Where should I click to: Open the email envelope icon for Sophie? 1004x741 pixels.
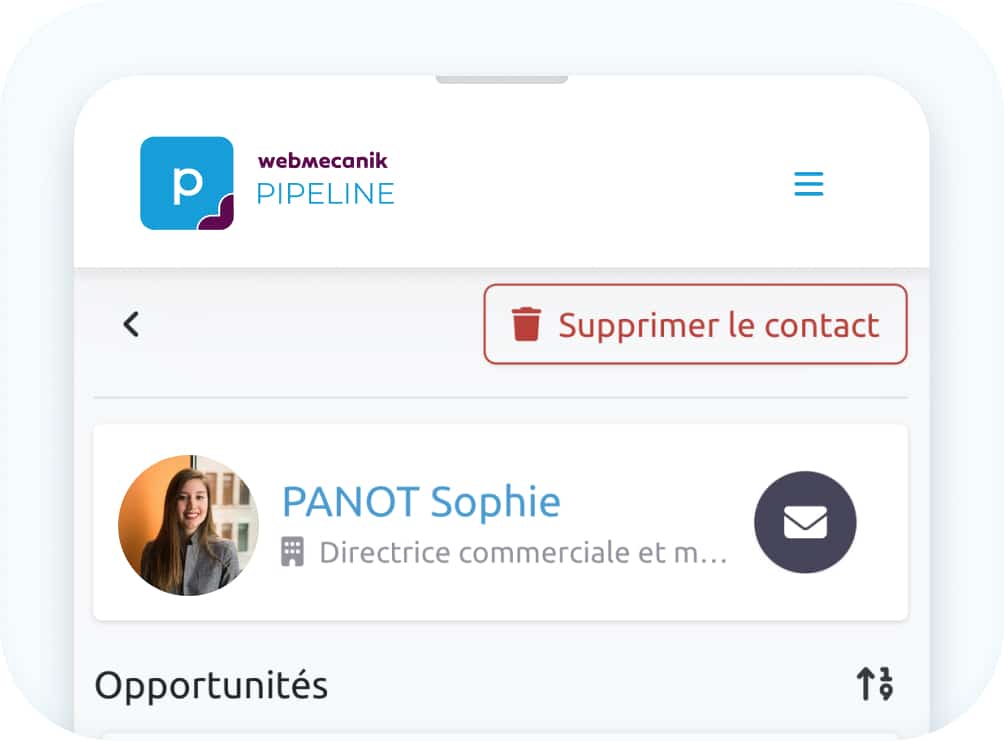(x=804, y=523)
